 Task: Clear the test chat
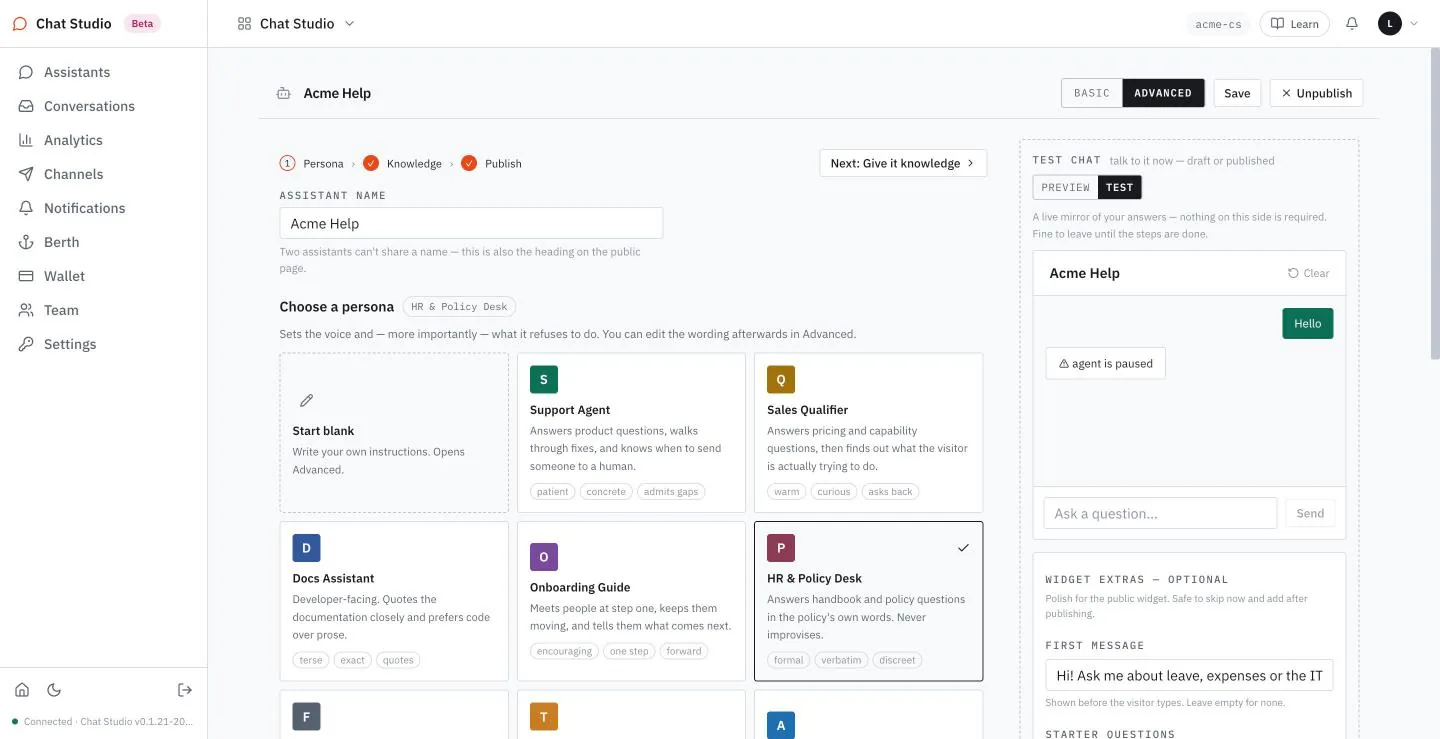tap(1309, 273)
